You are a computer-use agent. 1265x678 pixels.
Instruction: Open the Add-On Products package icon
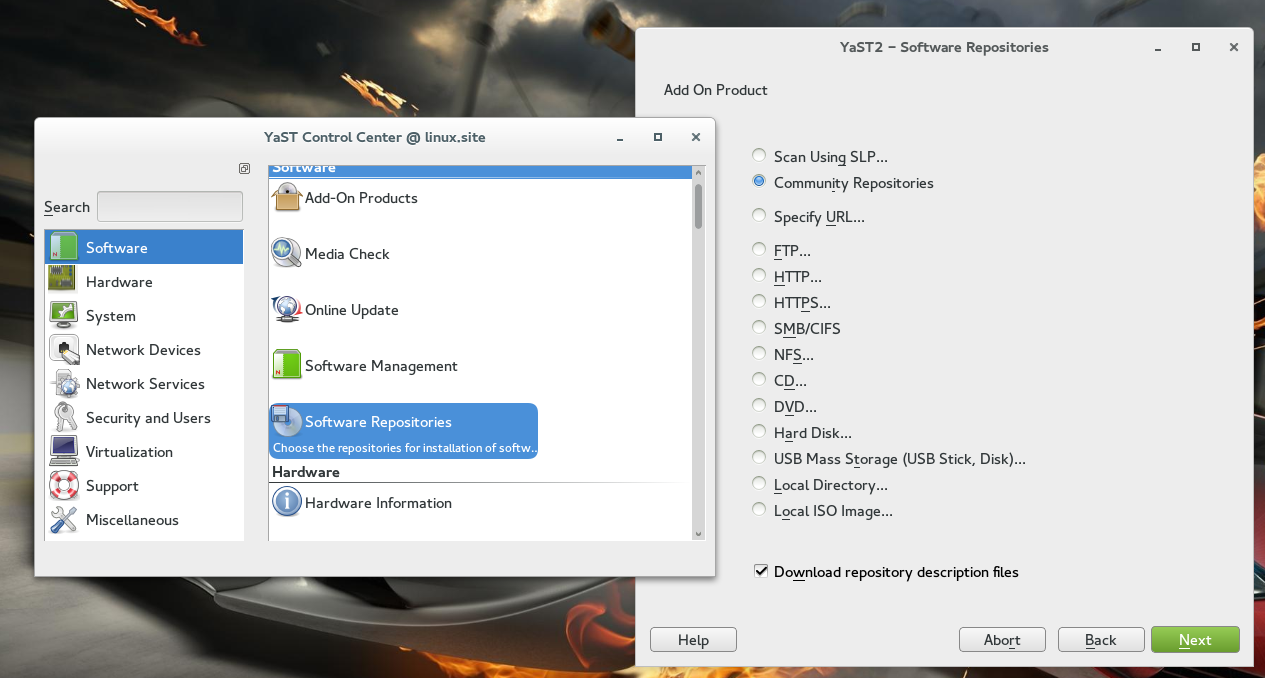[287, 197]
